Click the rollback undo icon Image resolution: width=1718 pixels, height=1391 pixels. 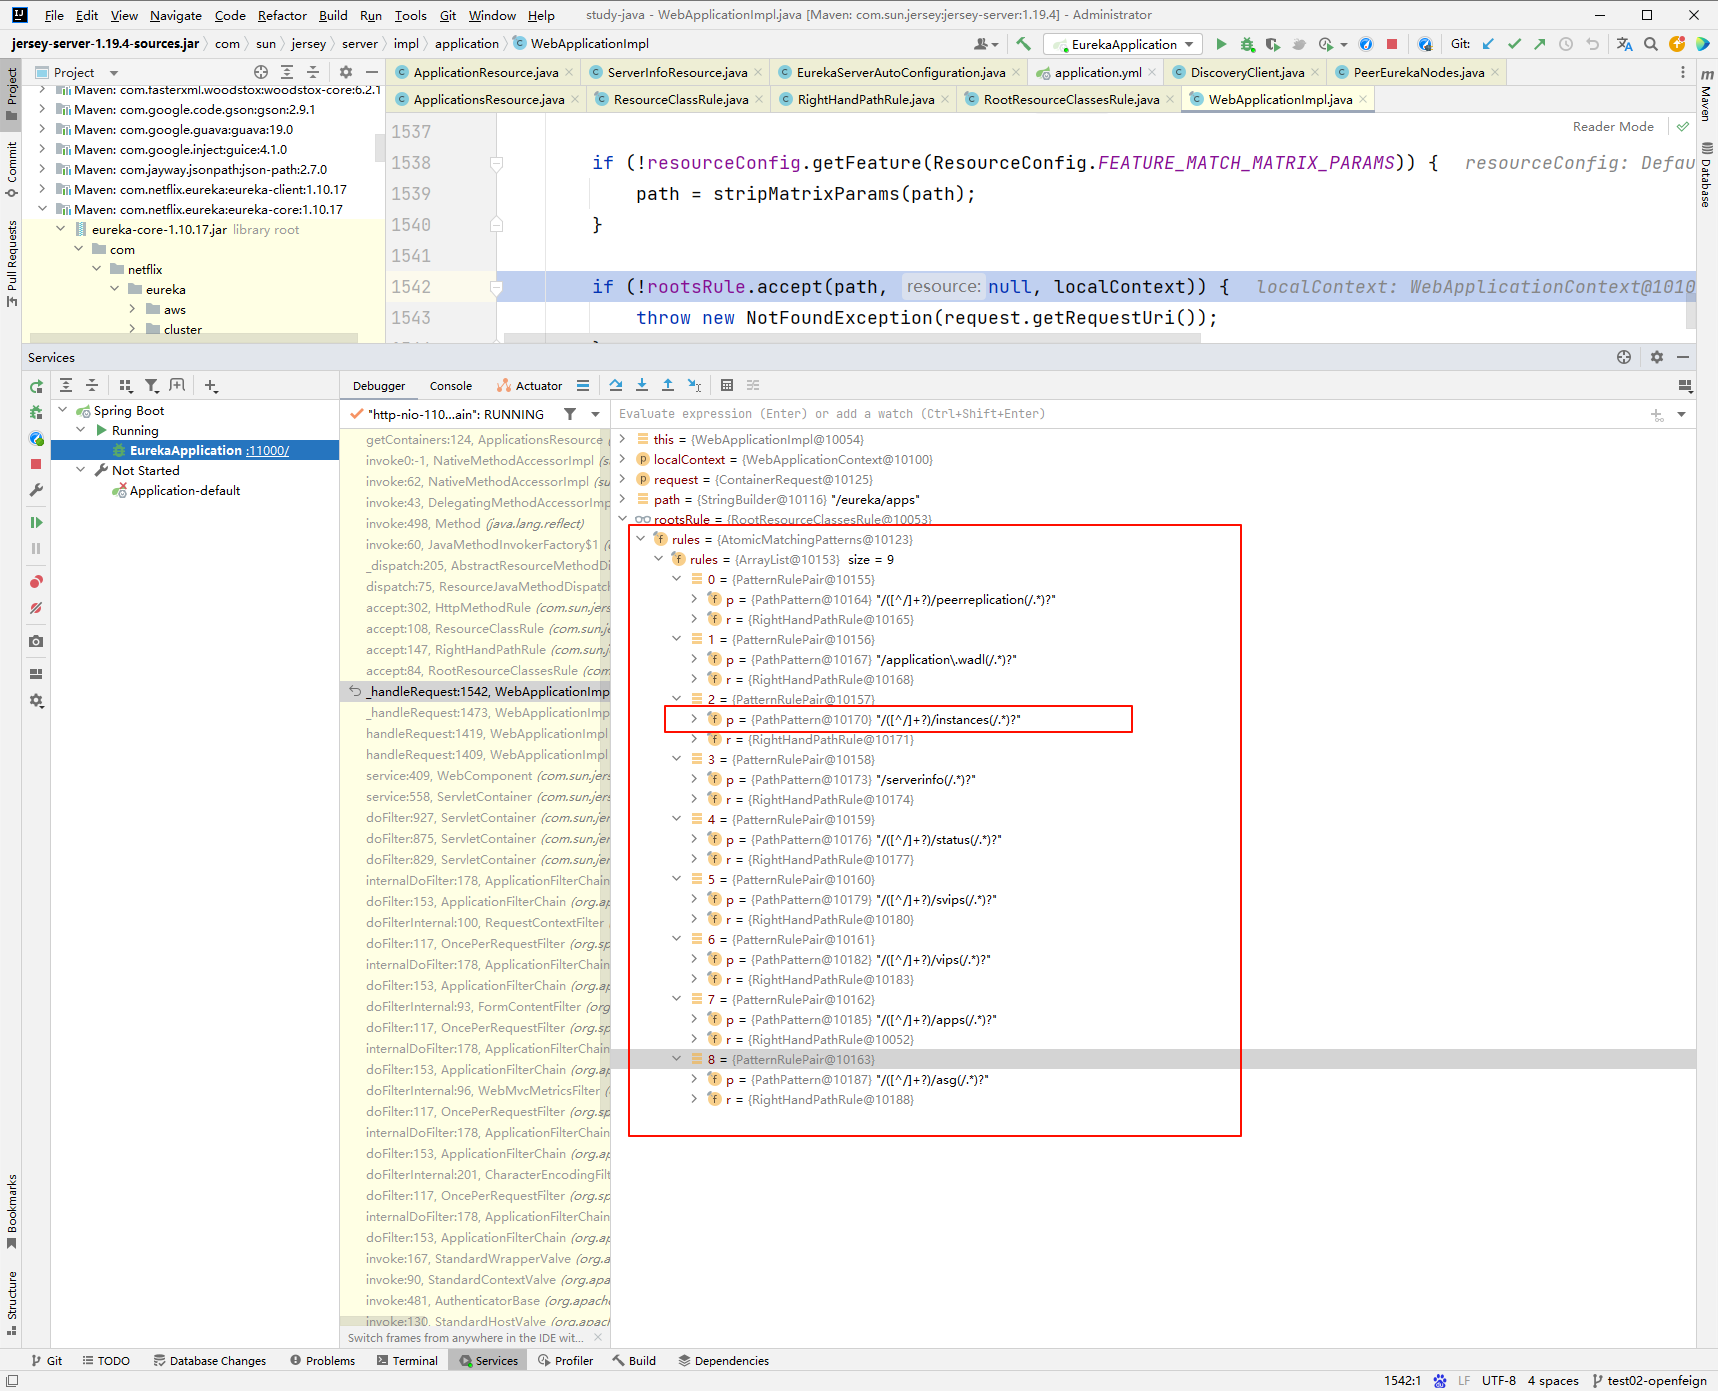point(1592,44)
